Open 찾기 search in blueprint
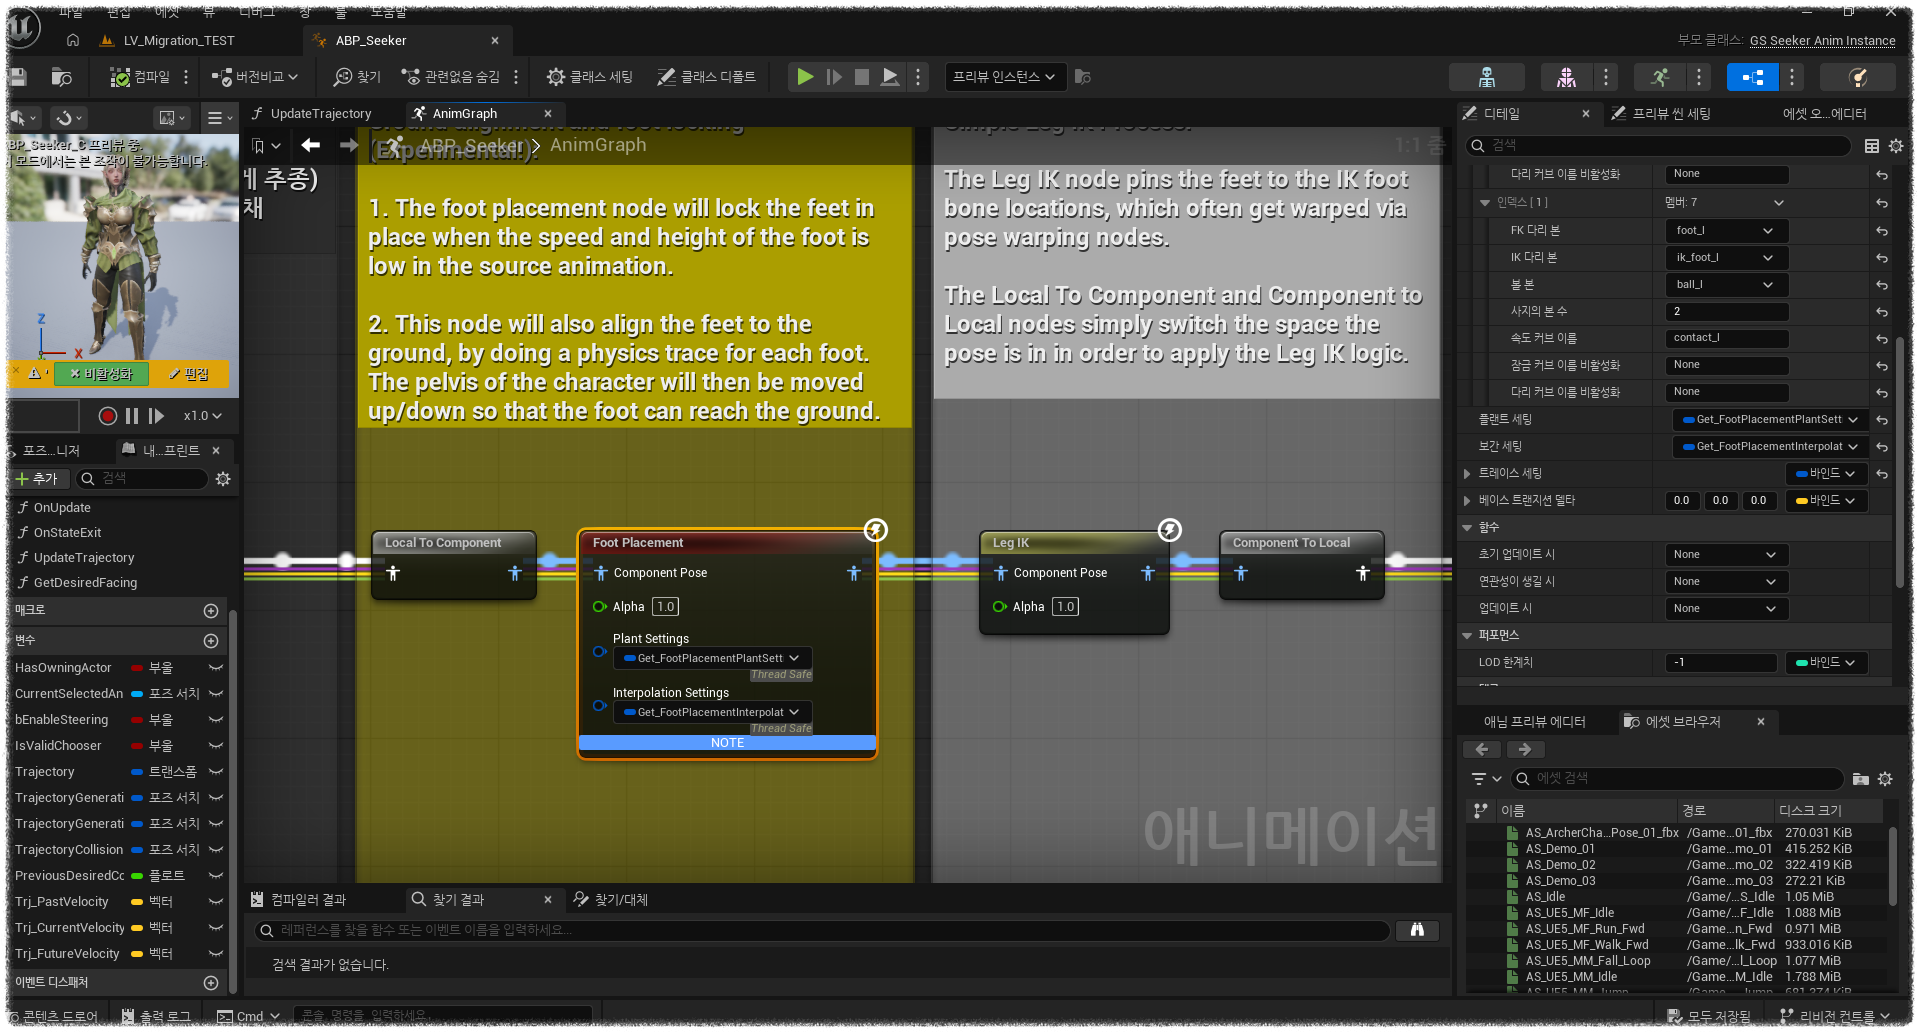Viewport: 1920px width, 1032px height. point(357,77)
